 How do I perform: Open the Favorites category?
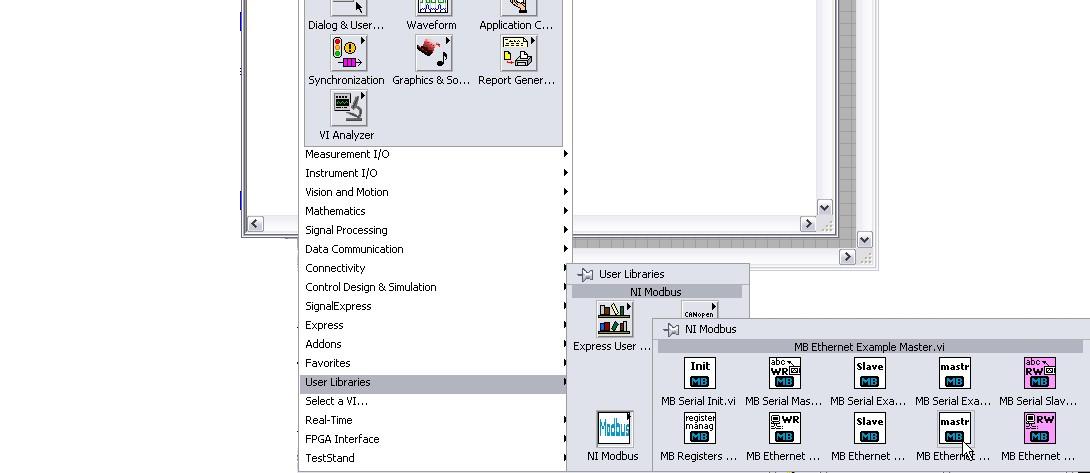pos(436,363)
